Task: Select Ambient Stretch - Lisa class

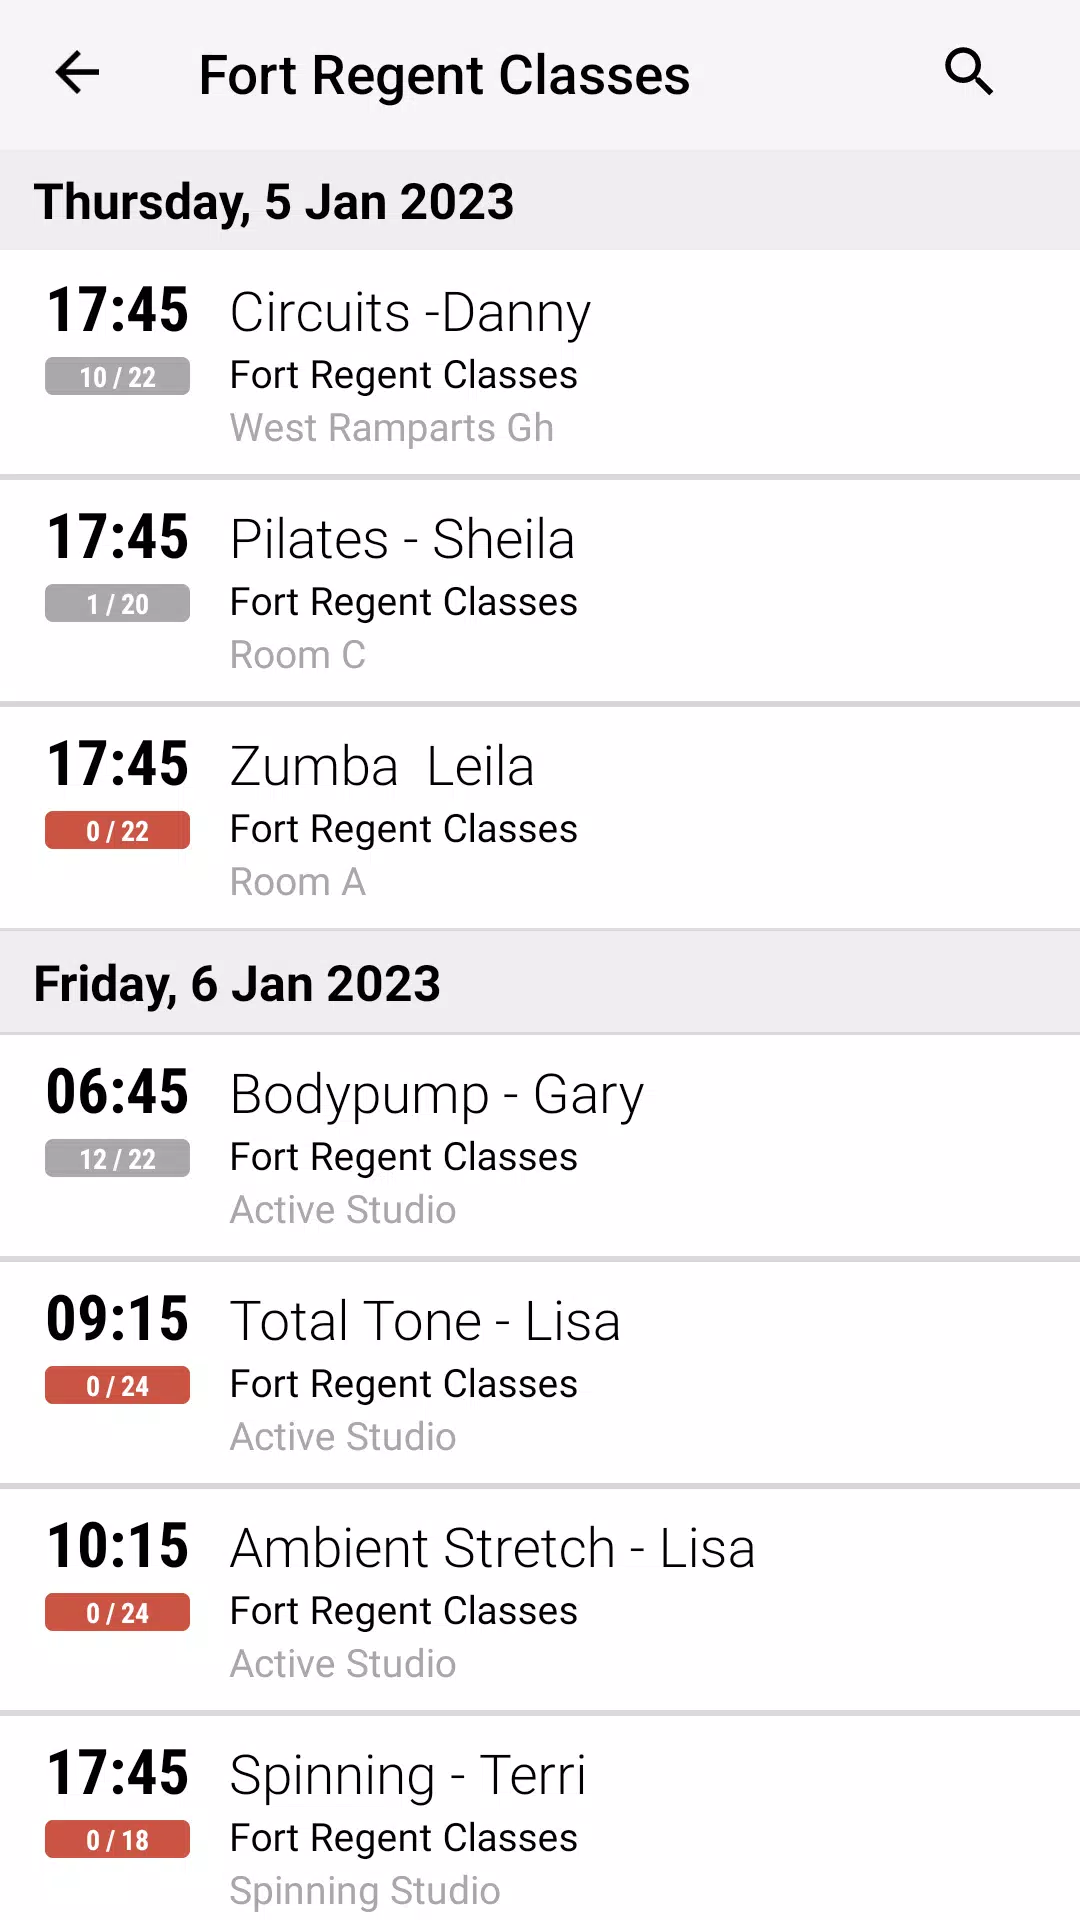Action: (540, 1599)
